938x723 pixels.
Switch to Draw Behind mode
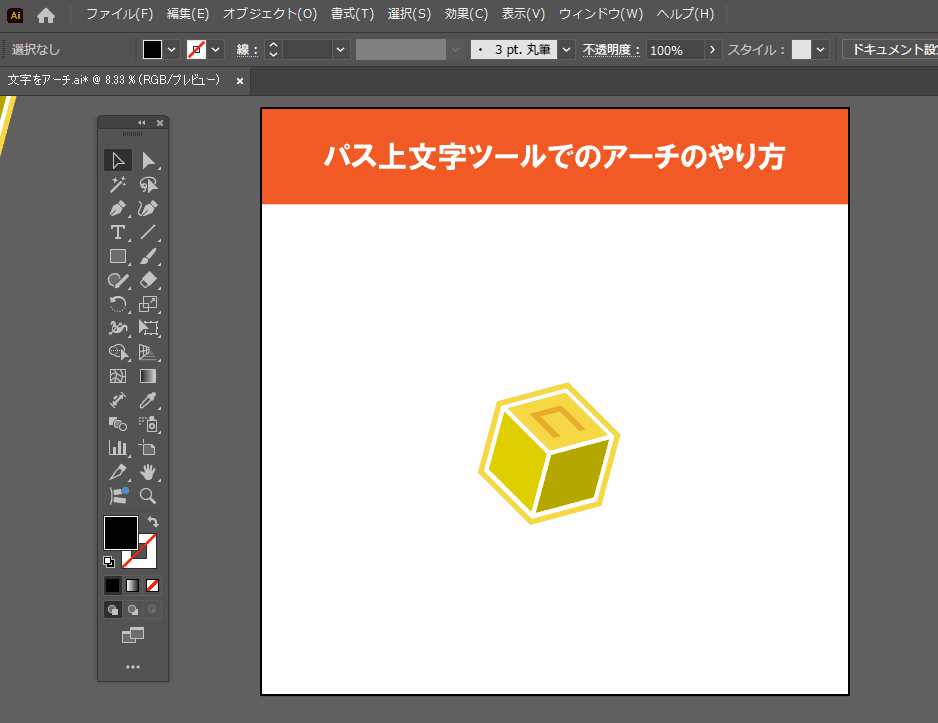pos(133,609)
